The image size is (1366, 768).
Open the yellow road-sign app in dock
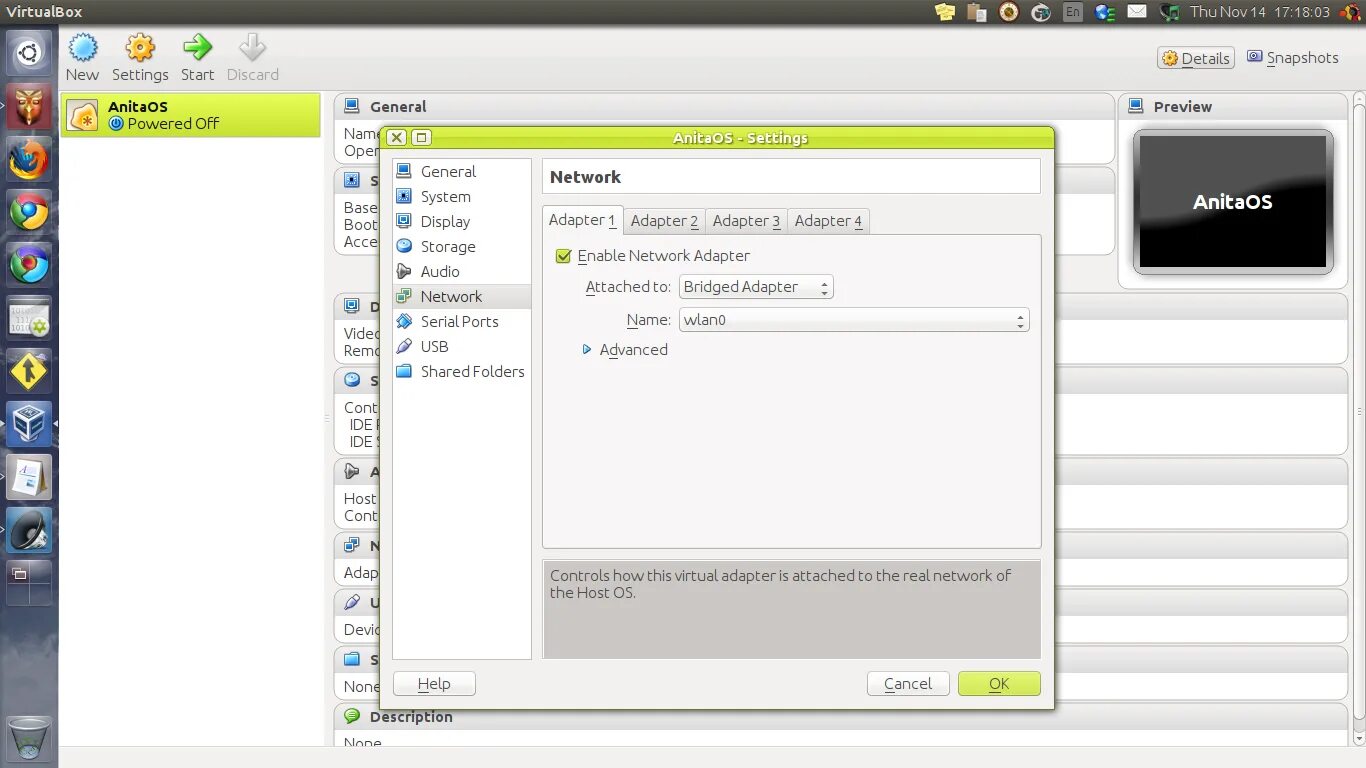[29, 370]
